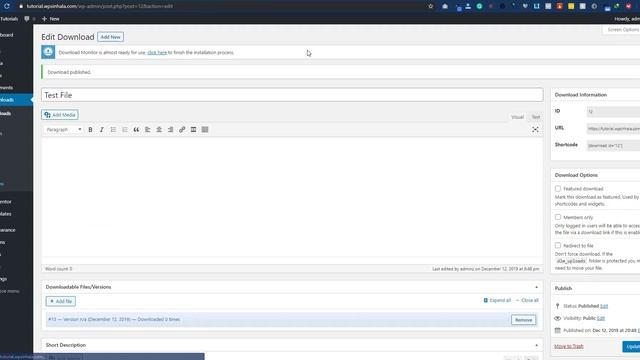Click the Shortcode field
Image resolution: width=640 pixels, height=360 pixels.
tap(613, 145)
